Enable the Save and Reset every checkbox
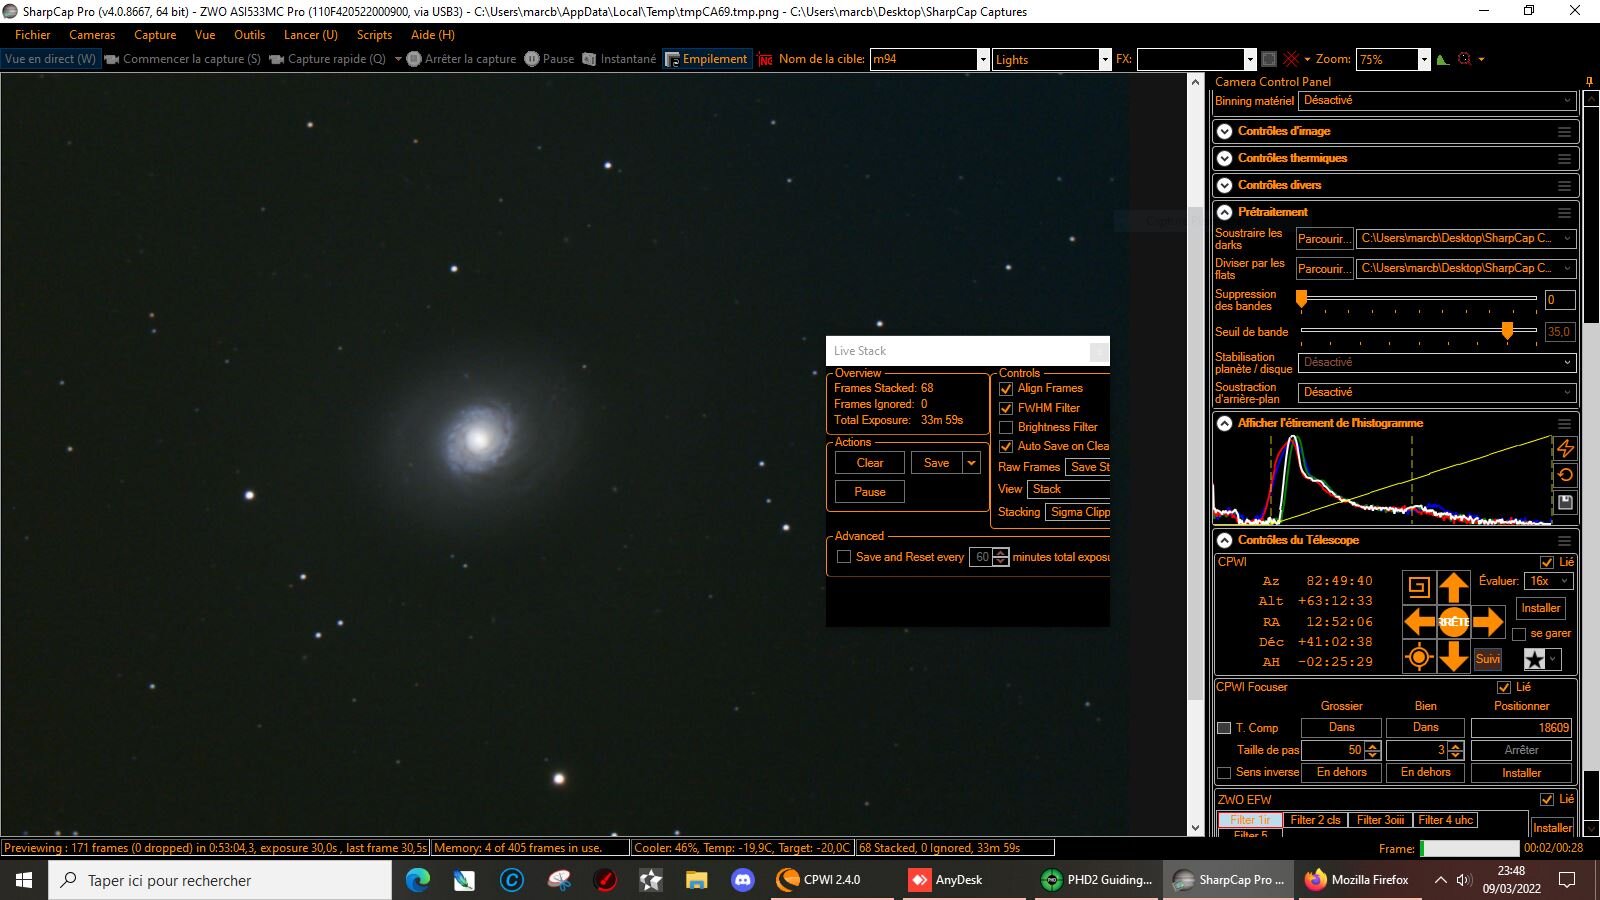Viewport: 1600px width, 900px height. pyautogui.click(x=844, y=557)
